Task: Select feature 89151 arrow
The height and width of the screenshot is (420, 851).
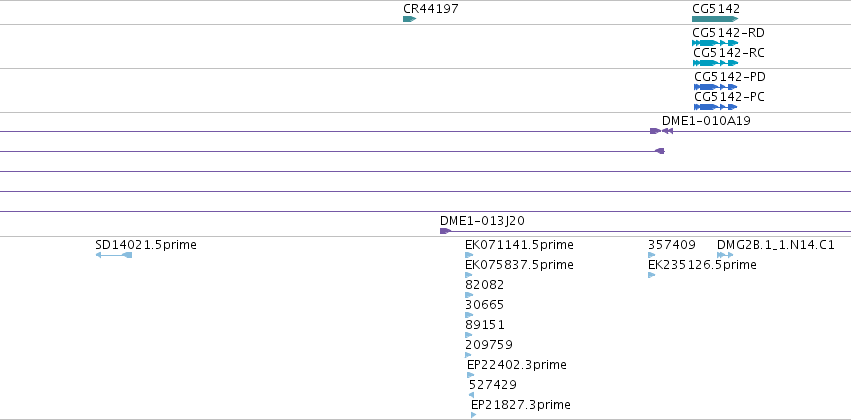Action: [469, 335]
